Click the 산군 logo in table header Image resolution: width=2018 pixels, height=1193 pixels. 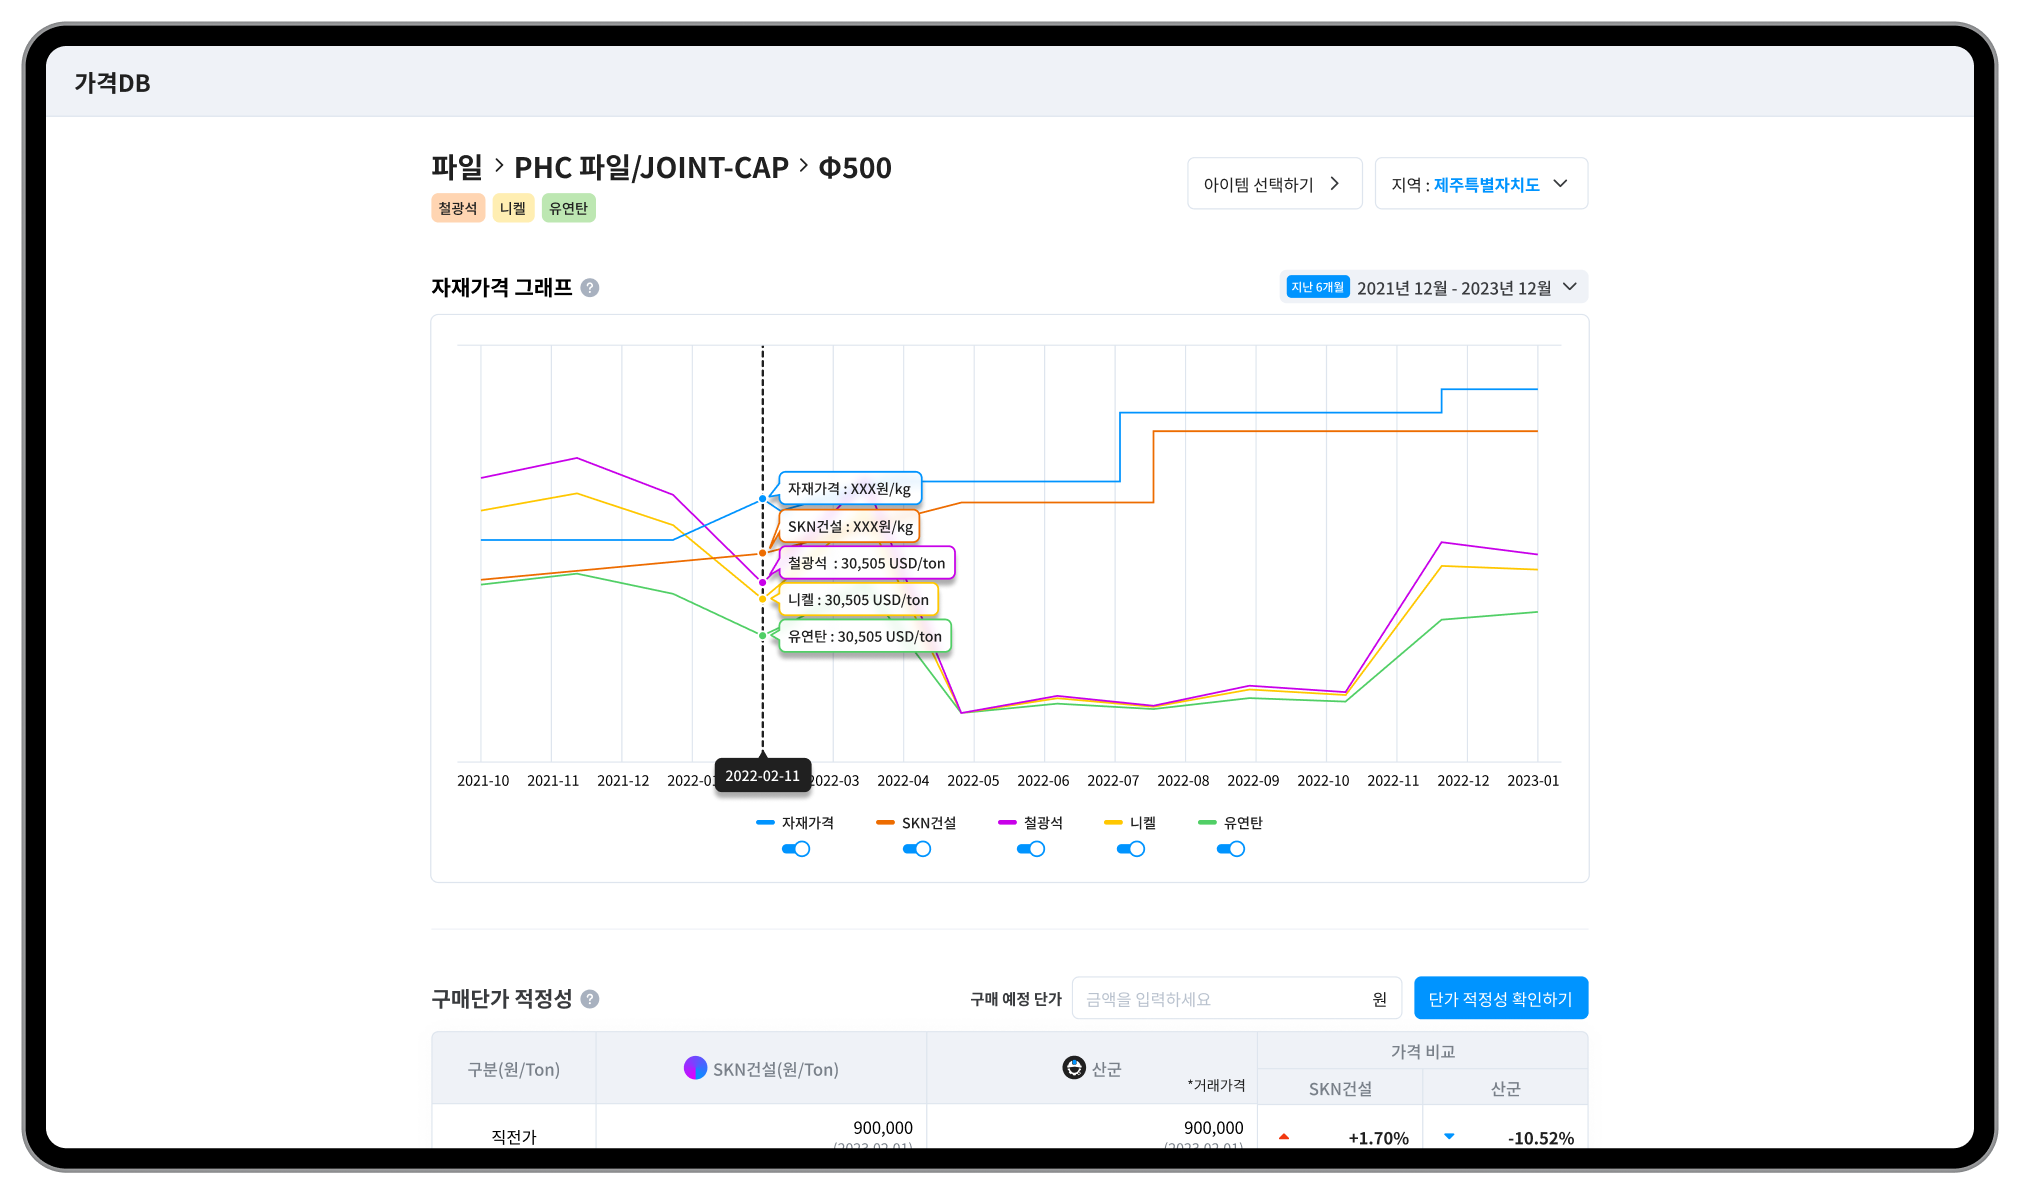pos(1073,1068)
